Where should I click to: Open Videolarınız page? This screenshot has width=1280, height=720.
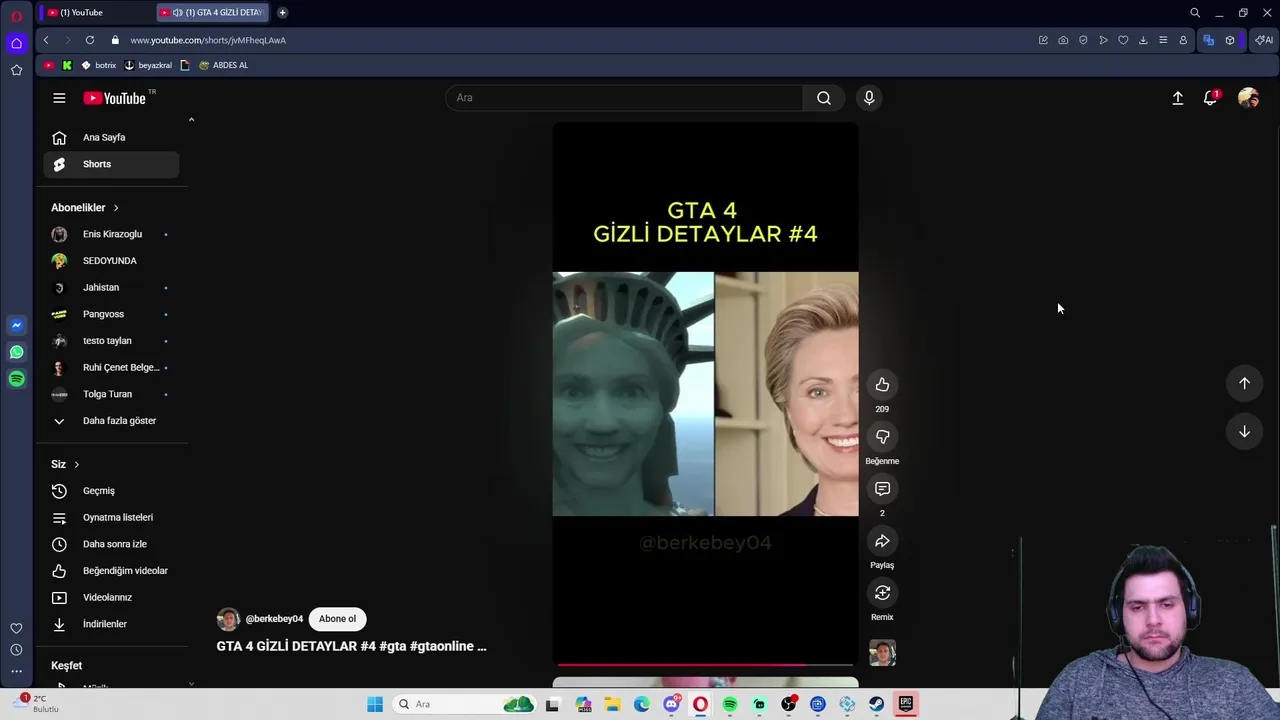click(x=111, y=598)
